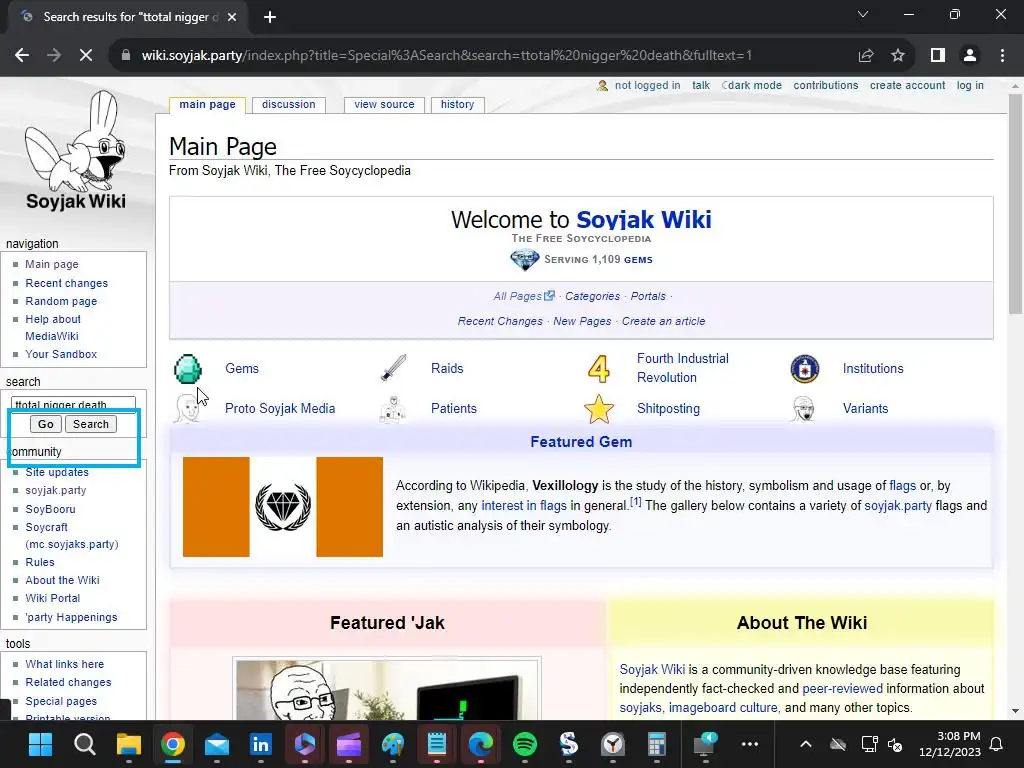Viewport: 1024px width, 768px height.
Task: Open the view source tab
Action: tap(384, 104)
